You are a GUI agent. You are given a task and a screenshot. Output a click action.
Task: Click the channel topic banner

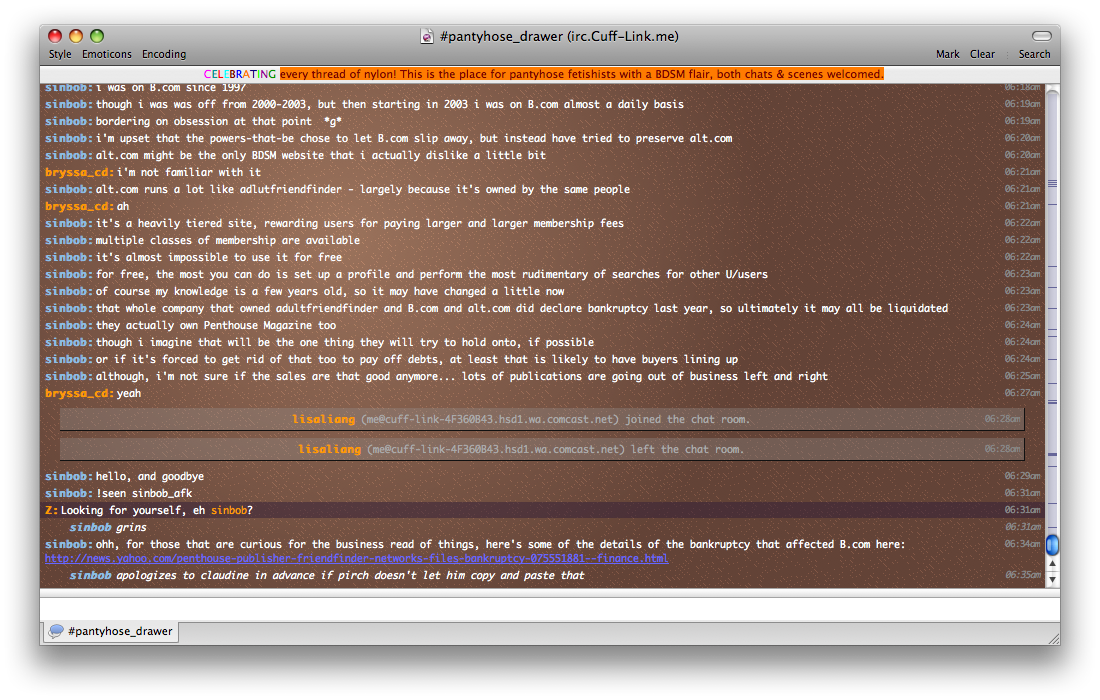click(x=544, y=74)
